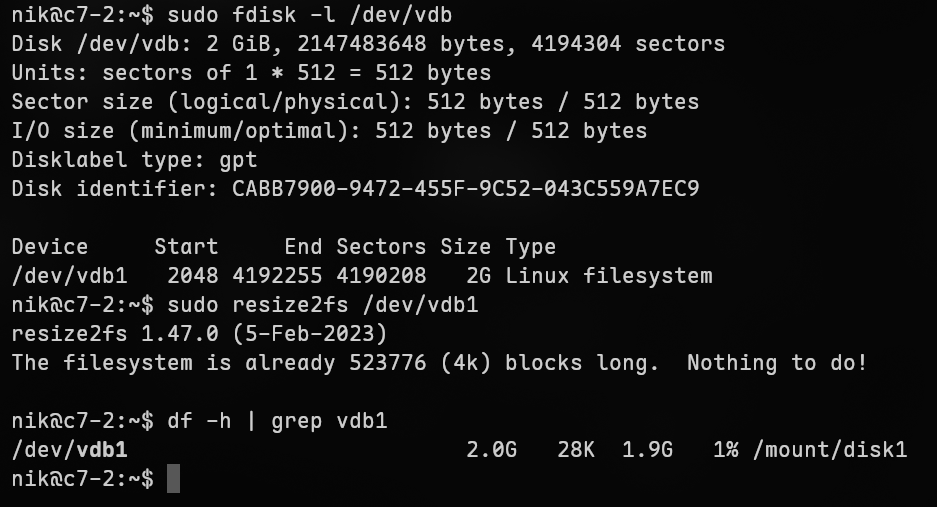The image size is (937, 507).
Task: Click the 'df -h | grep vdb1' command
Action: point(277,421)
